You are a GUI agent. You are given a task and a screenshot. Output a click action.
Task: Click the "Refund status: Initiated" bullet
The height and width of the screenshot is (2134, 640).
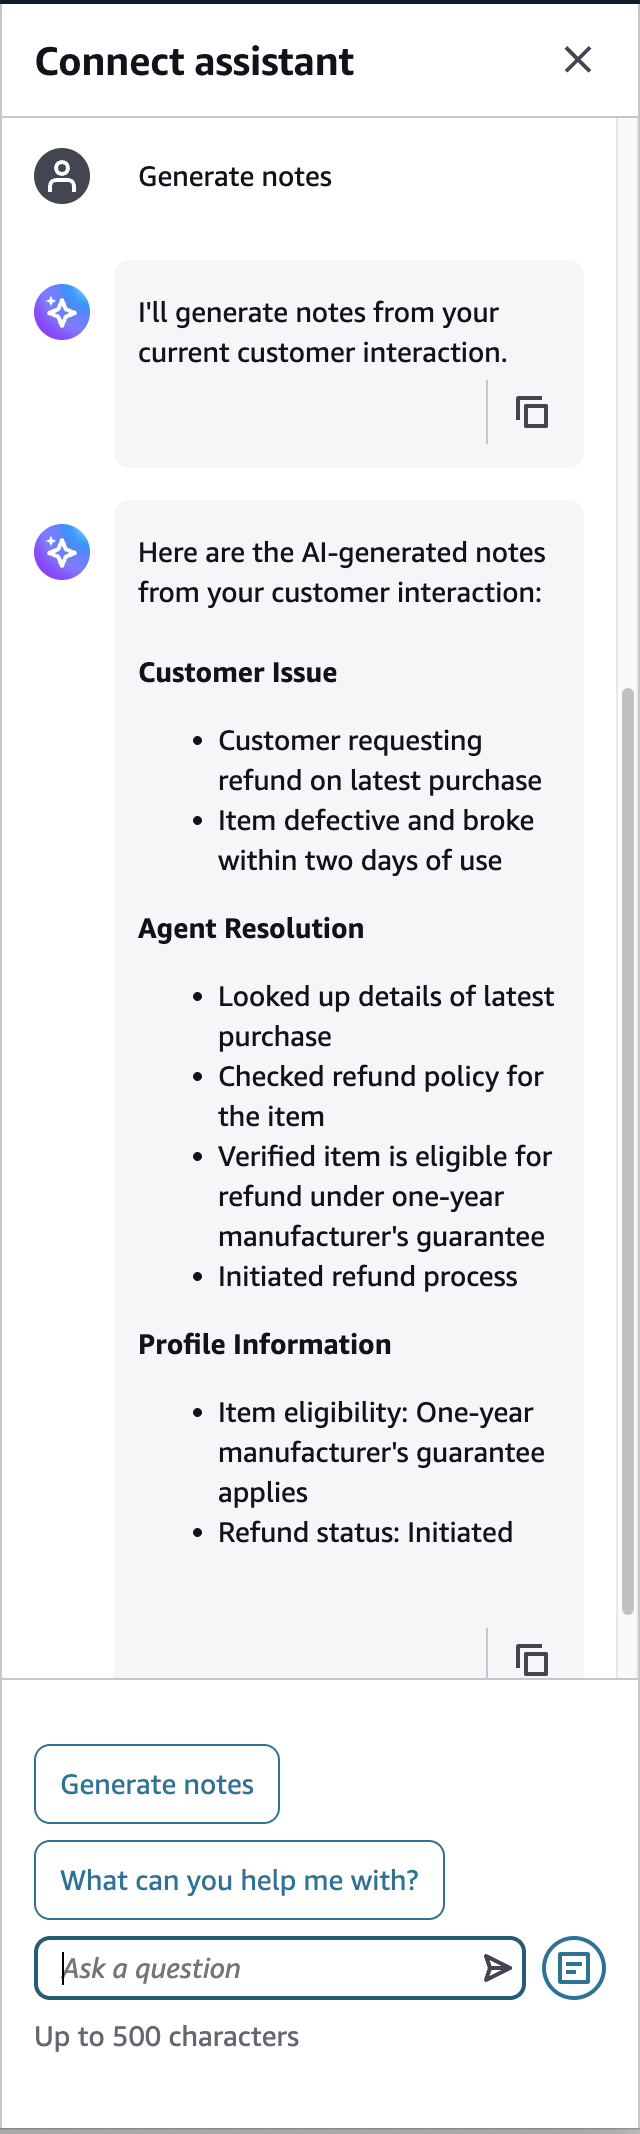(x=365, y=1532)
